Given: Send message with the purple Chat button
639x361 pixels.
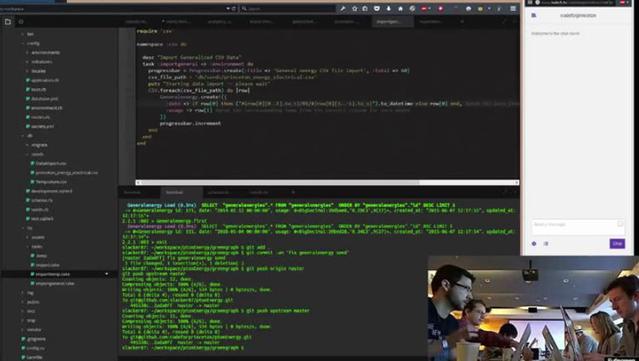Looking at the screenshot, I should [617, 244].
